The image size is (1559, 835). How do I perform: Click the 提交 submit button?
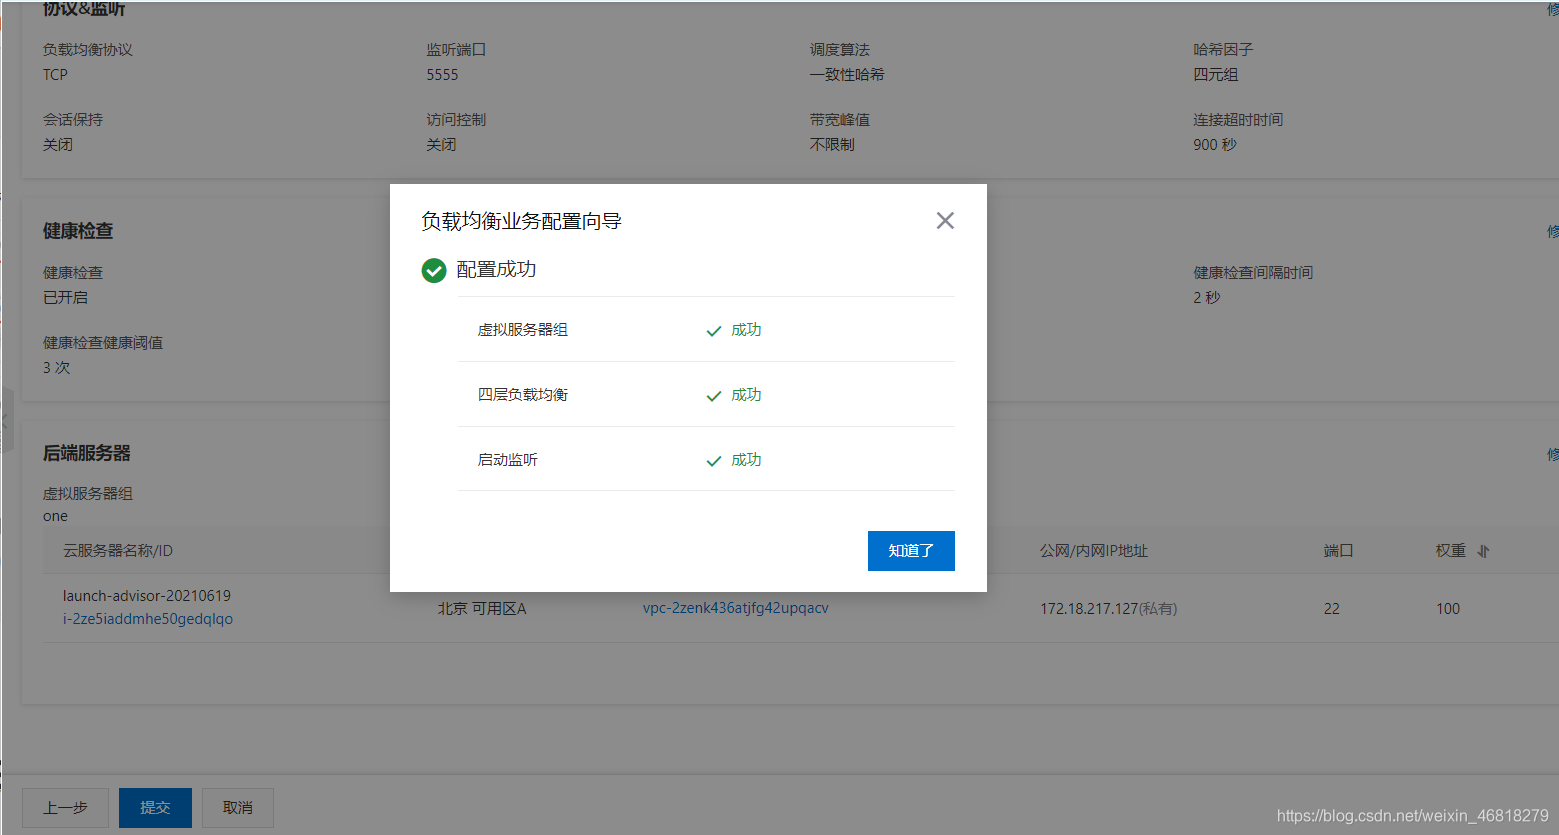[155, 807]
